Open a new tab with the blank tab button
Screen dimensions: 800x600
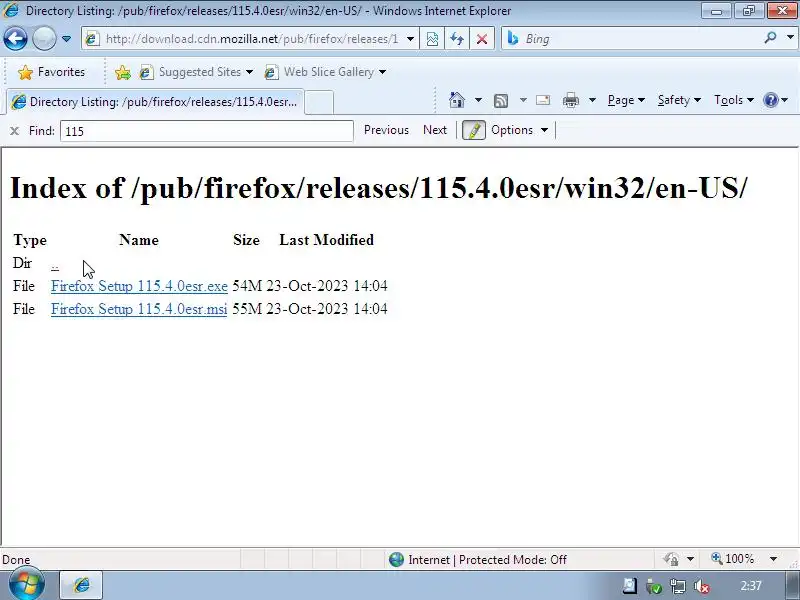click(319, 102)
